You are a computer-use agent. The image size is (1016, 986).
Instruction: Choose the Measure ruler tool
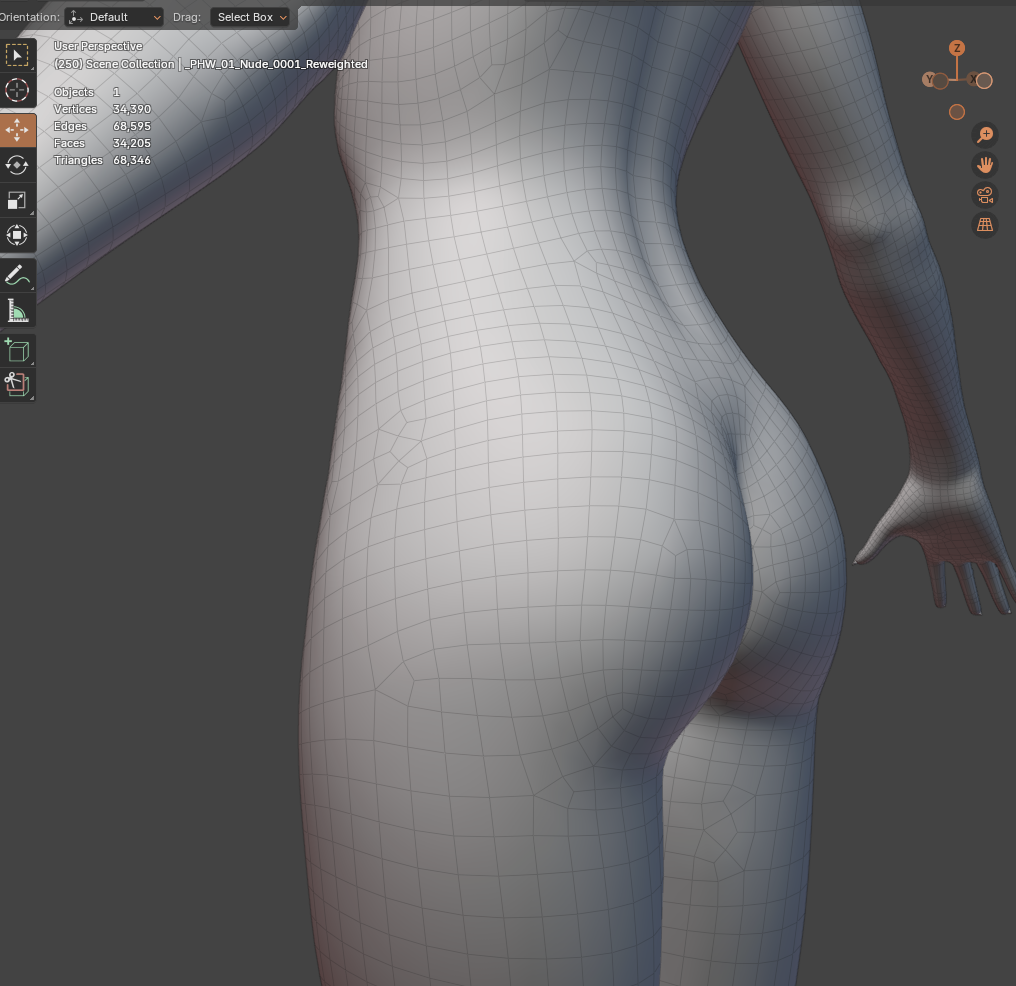17,311
